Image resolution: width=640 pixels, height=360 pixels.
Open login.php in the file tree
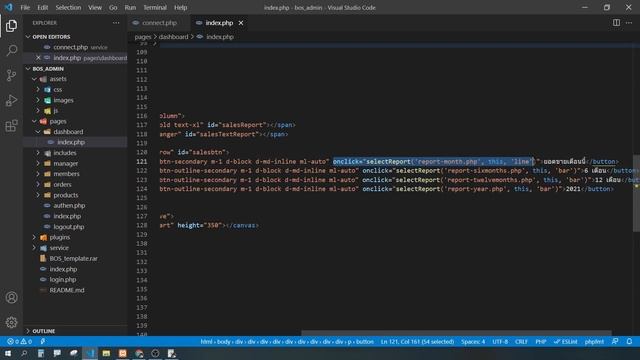click(x=62, y=280)
